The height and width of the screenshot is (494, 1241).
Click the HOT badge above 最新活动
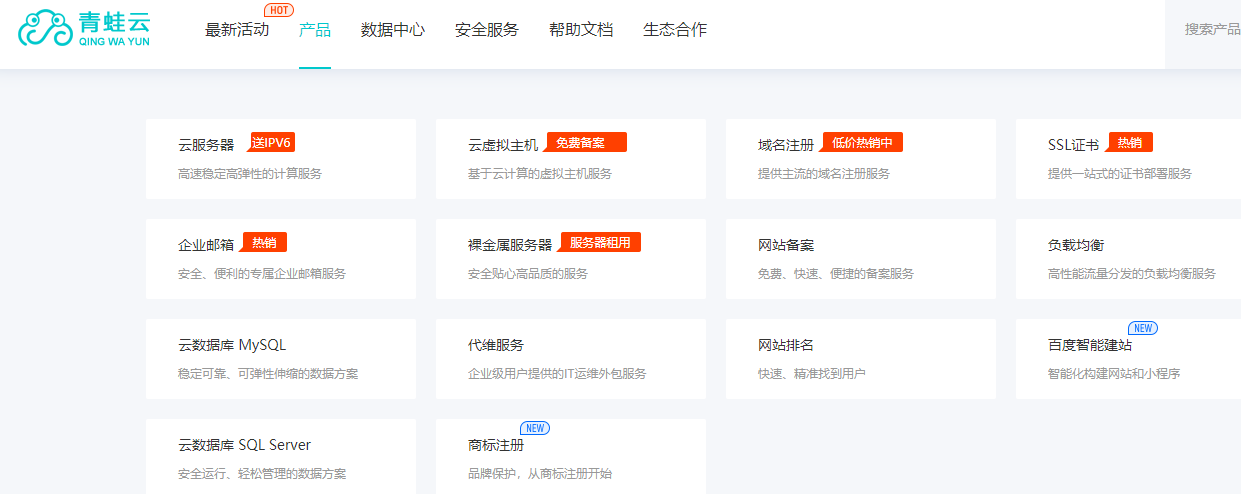pos(279,10)
